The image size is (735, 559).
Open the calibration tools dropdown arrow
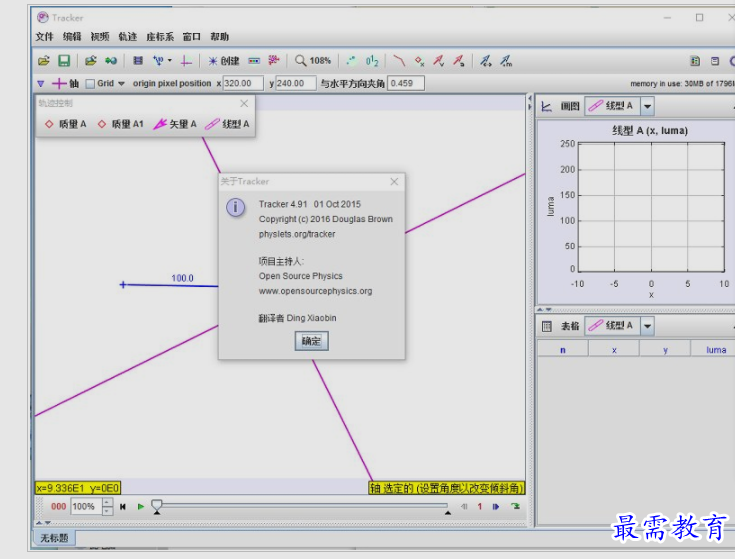(170, 60)
